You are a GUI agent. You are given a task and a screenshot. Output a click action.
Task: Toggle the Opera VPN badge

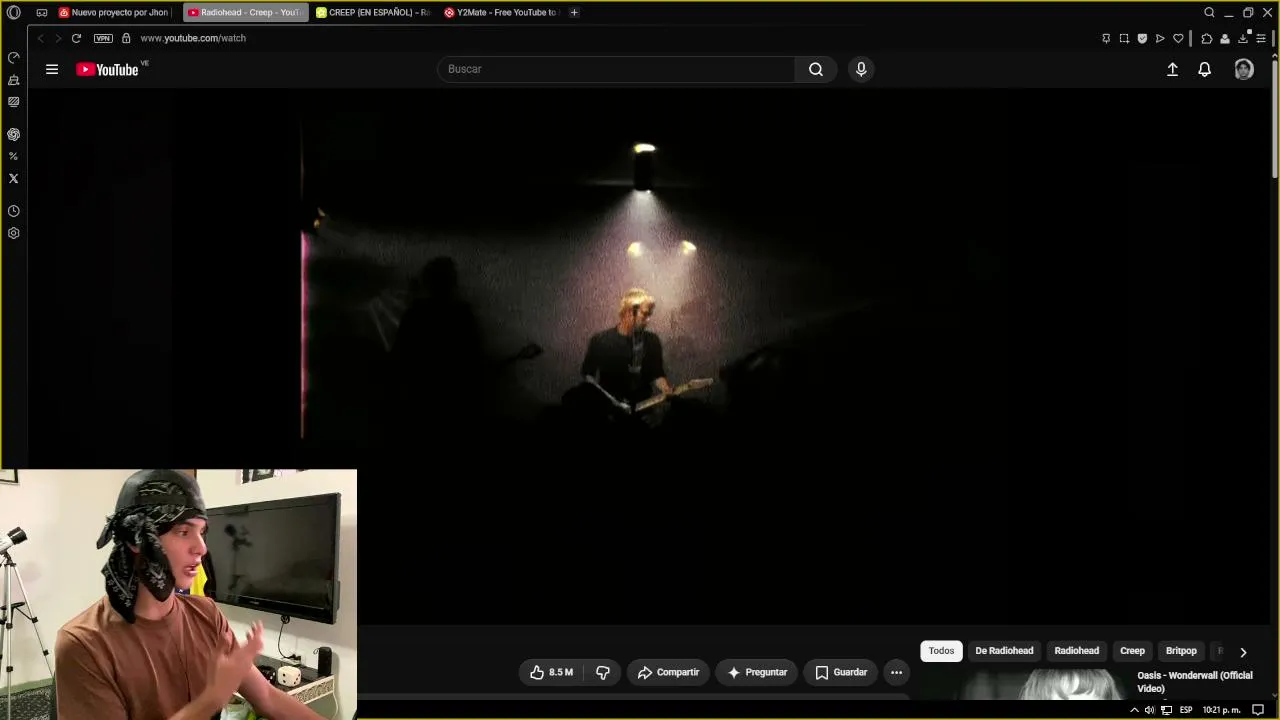click(x=103, y=38)
